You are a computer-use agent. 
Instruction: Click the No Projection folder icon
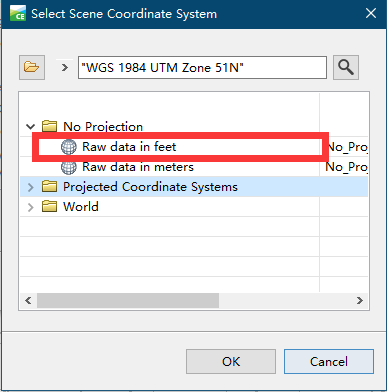[49, 126]
